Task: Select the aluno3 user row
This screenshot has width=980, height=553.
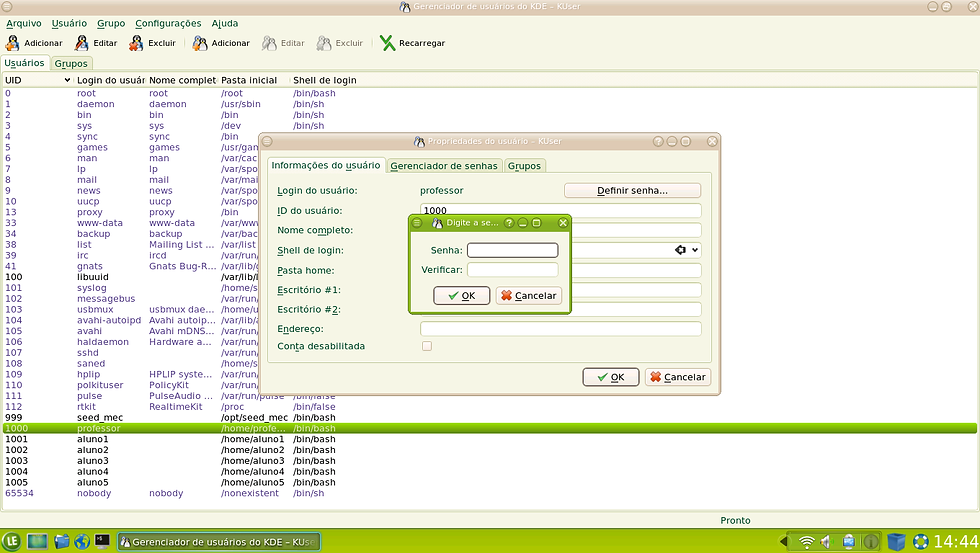Action: click(x=489, y=461)
